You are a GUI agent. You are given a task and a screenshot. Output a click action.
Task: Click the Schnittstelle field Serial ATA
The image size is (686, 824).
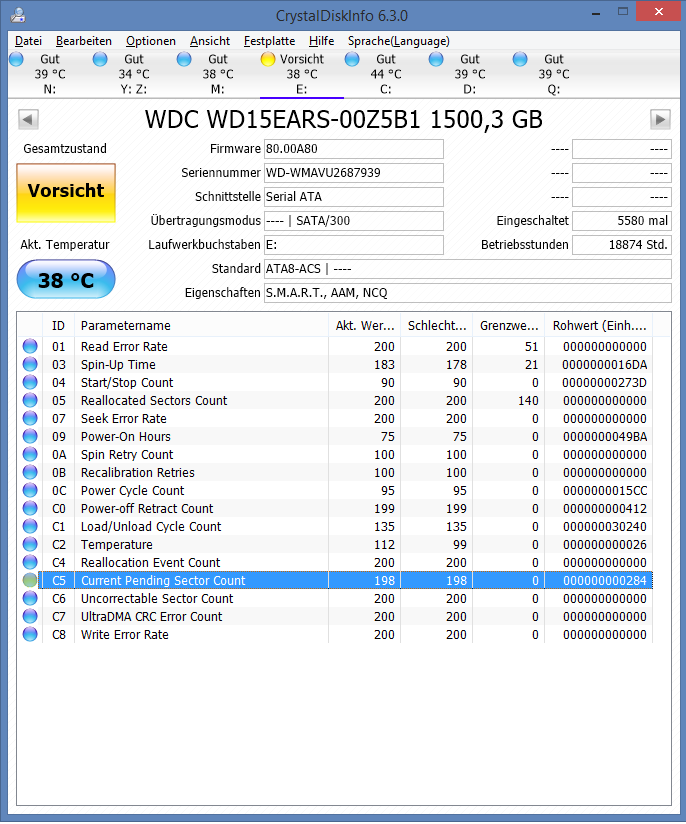click(354, 197)
